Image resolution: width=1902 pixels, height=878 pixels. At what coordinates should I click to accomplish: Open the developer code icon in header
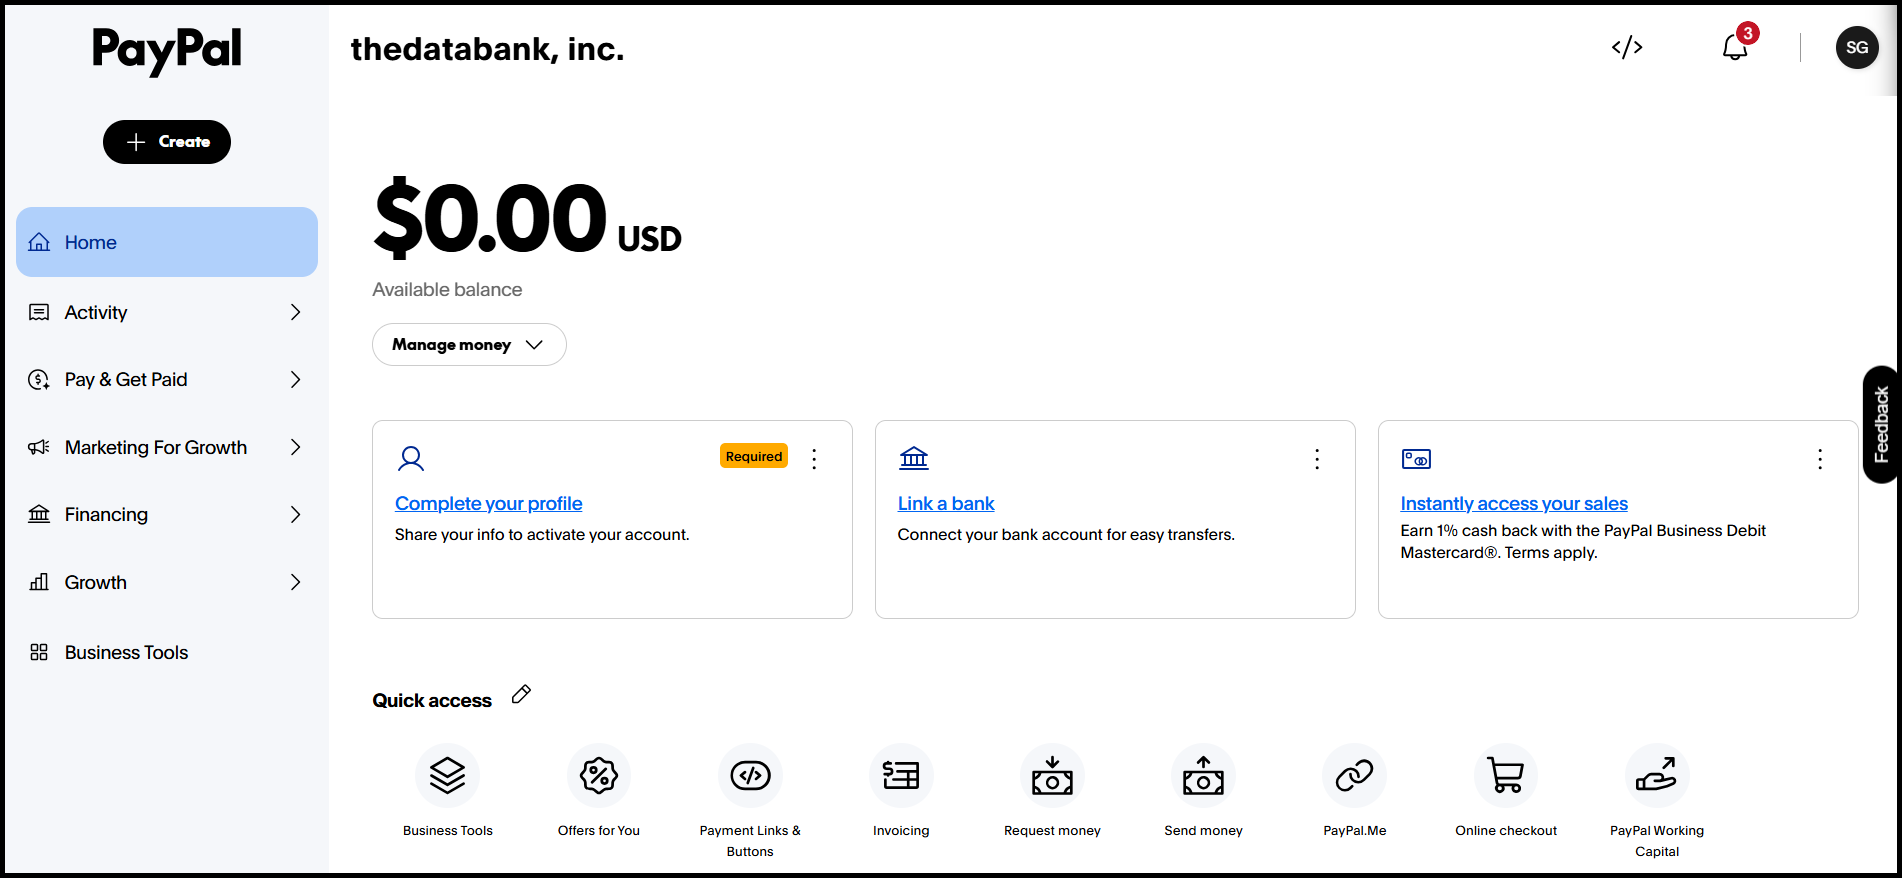click(1627, 47)
